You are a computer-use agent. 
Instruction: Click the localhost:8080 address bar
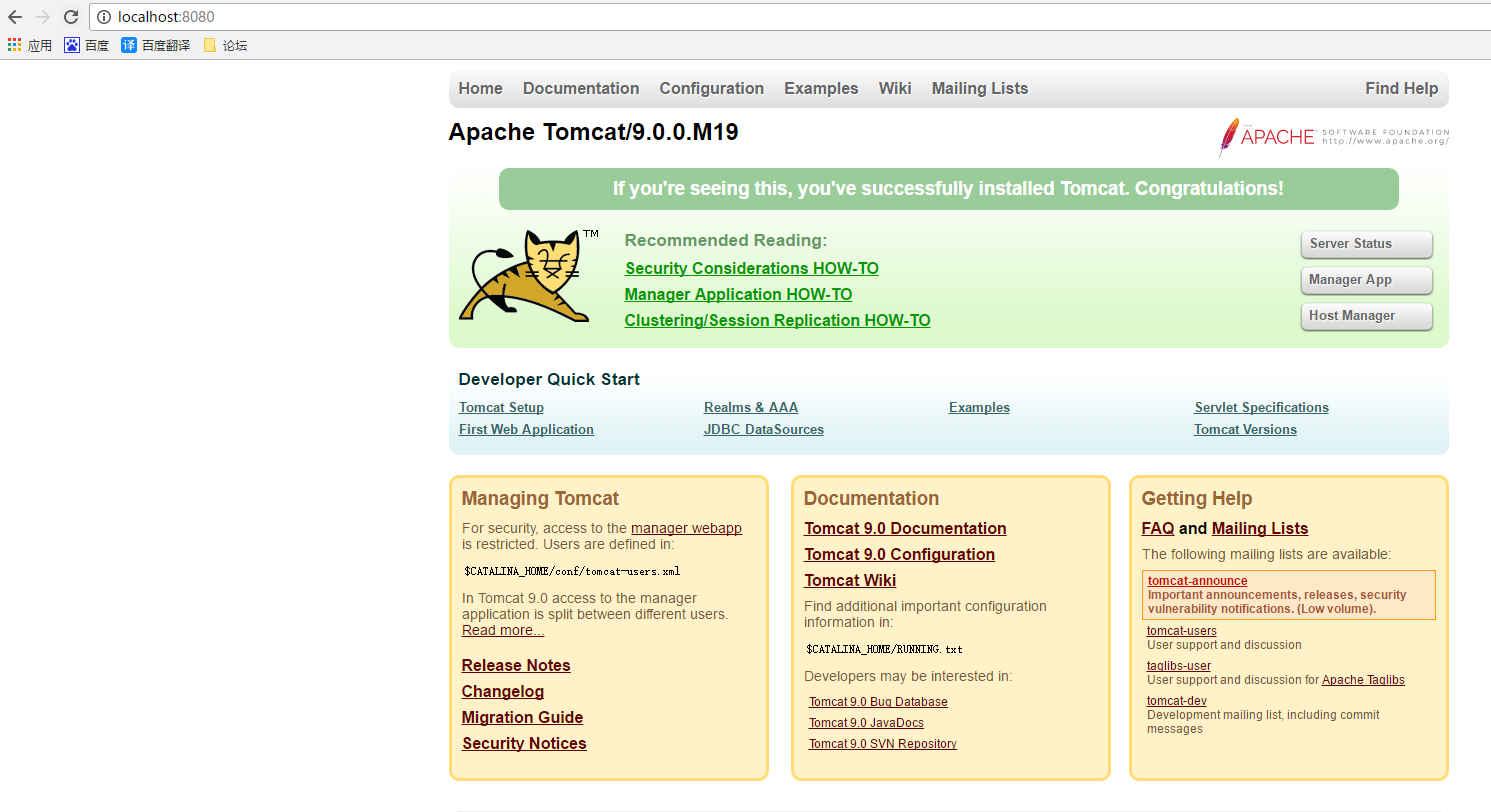[790, 17]
